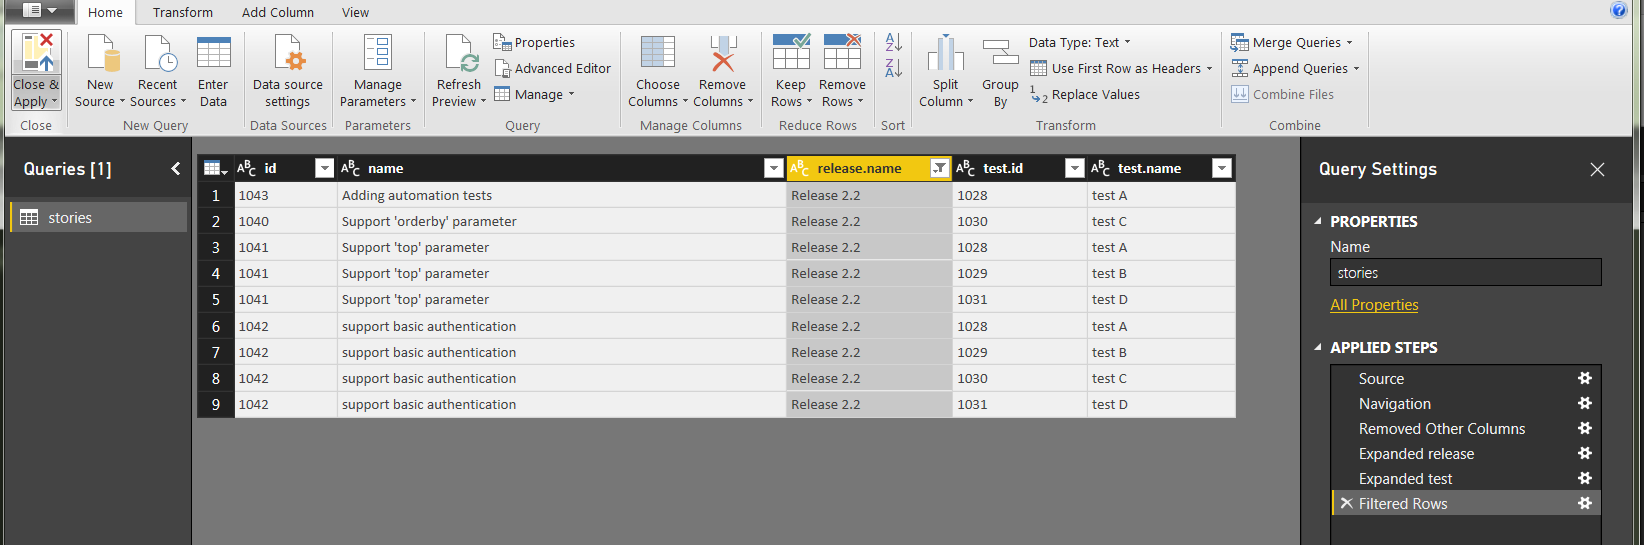The image size is (1644, 545).
Task: Open the release.name column filter dropdown
Action: (939, 168)
